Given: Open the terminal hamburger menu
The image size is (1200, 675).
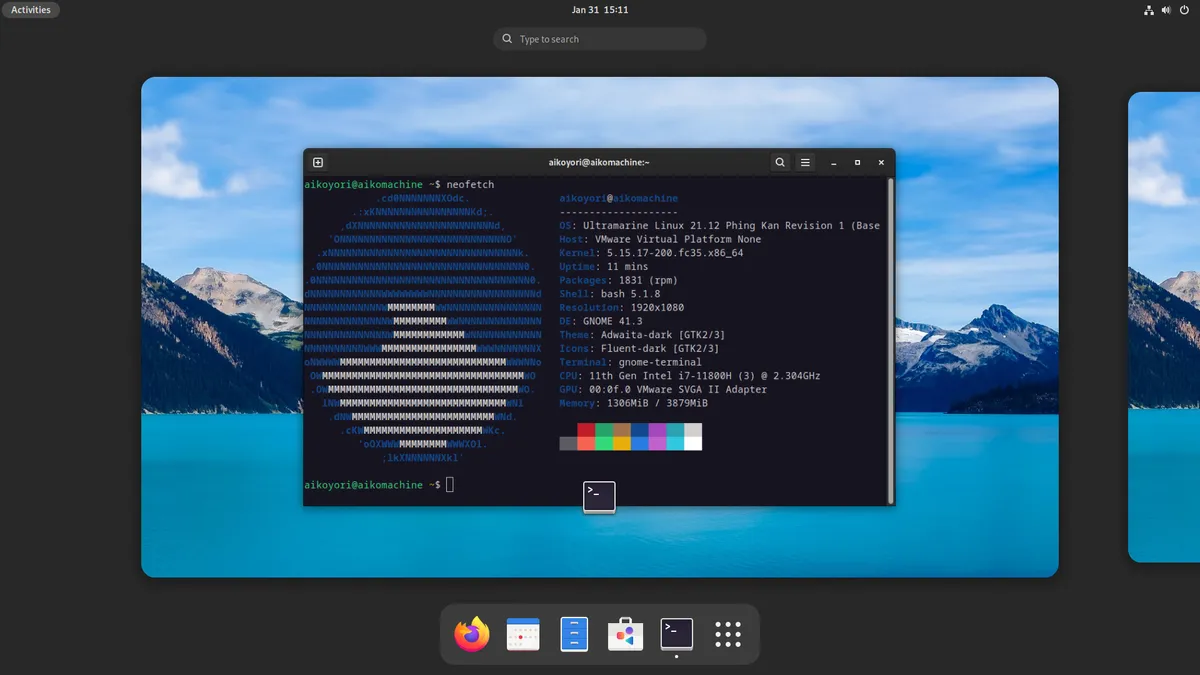Looking at the screenshot, I should pos(805,161).
